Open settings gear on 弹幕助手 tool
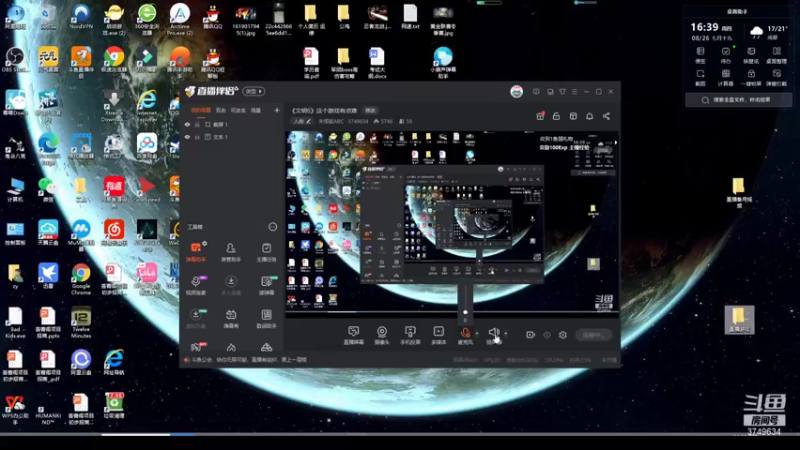Viewport: 800px width, 450px height. click(x=205, y=243)
